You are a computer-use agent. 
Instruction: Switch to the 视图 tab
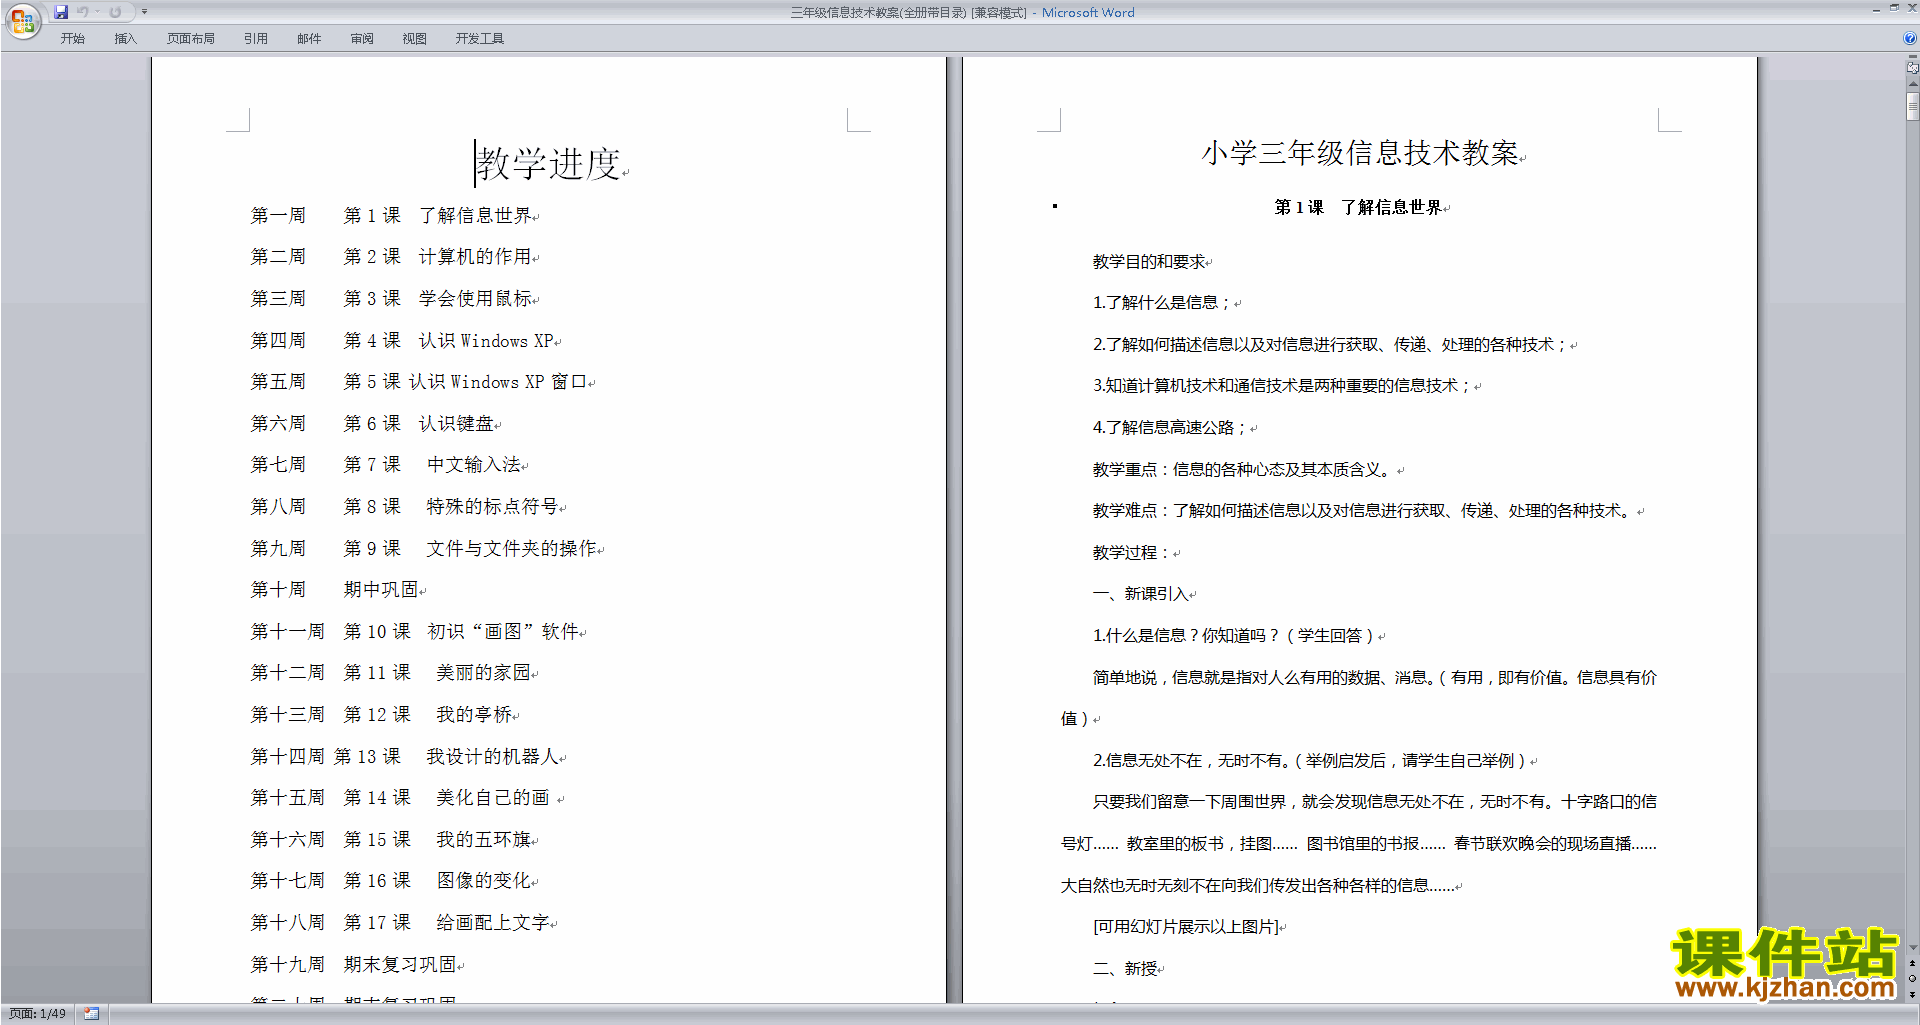pyautogui.click(x=415, y=39)
